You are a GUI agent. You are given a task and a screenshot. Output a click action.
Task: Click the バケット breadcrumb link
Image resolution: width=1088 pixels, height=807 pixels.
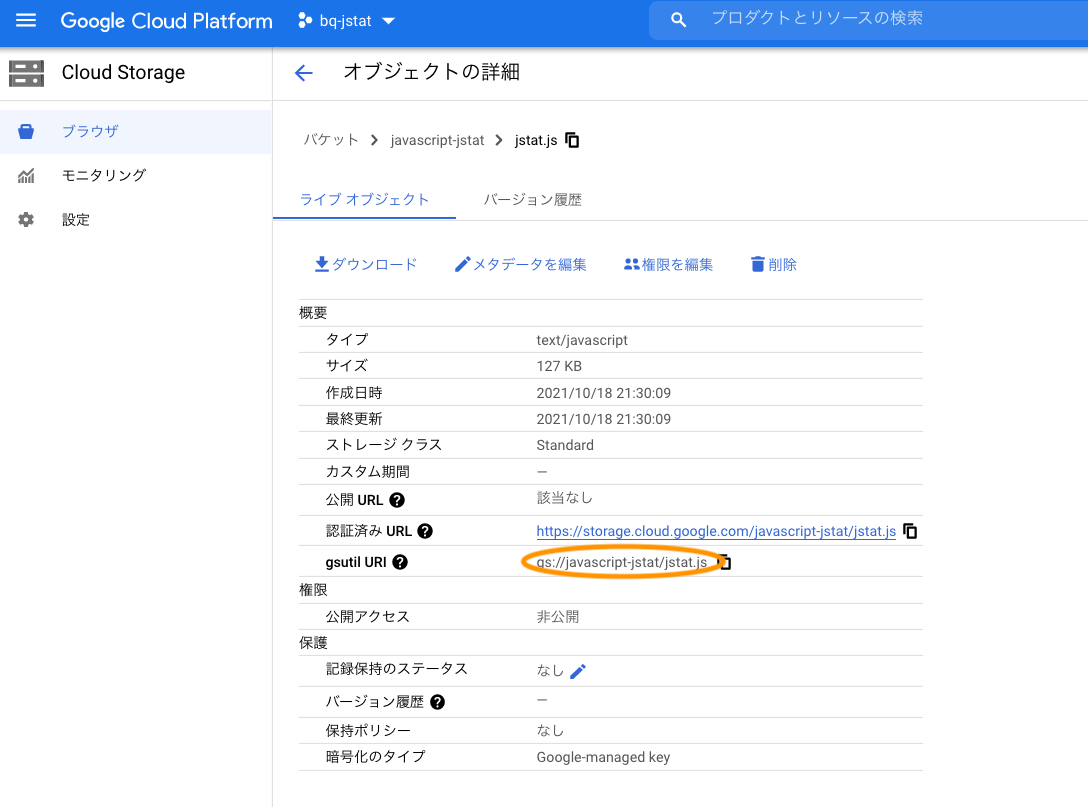[x=331, y=140]
